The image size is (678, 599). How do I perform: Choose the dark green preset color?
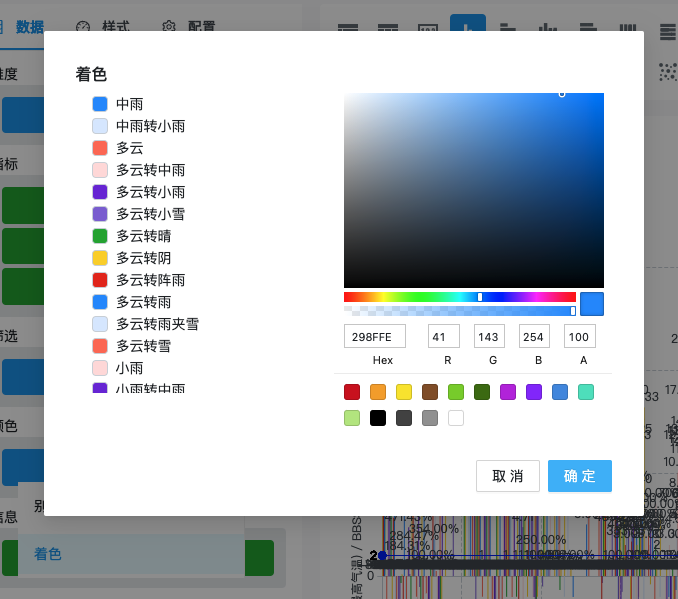tap(482, 392)
